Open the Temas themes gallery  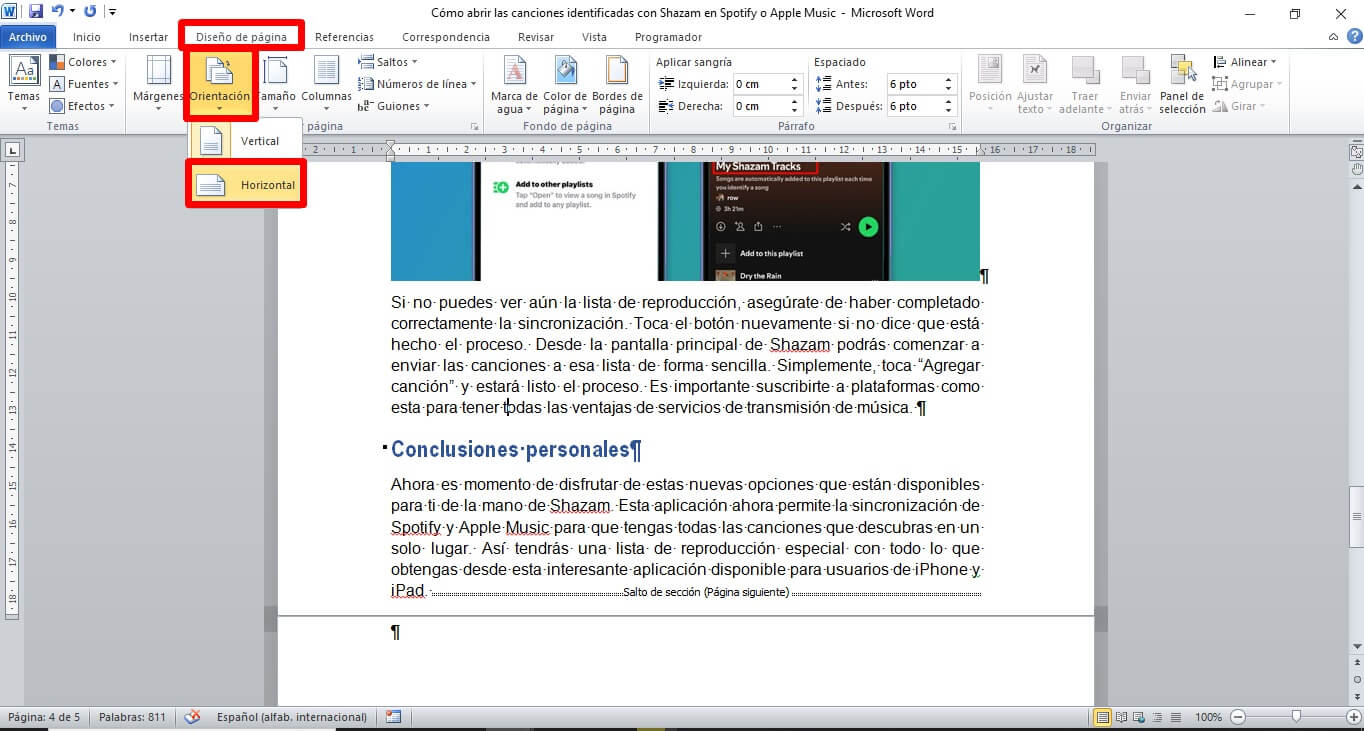[24, 84]
